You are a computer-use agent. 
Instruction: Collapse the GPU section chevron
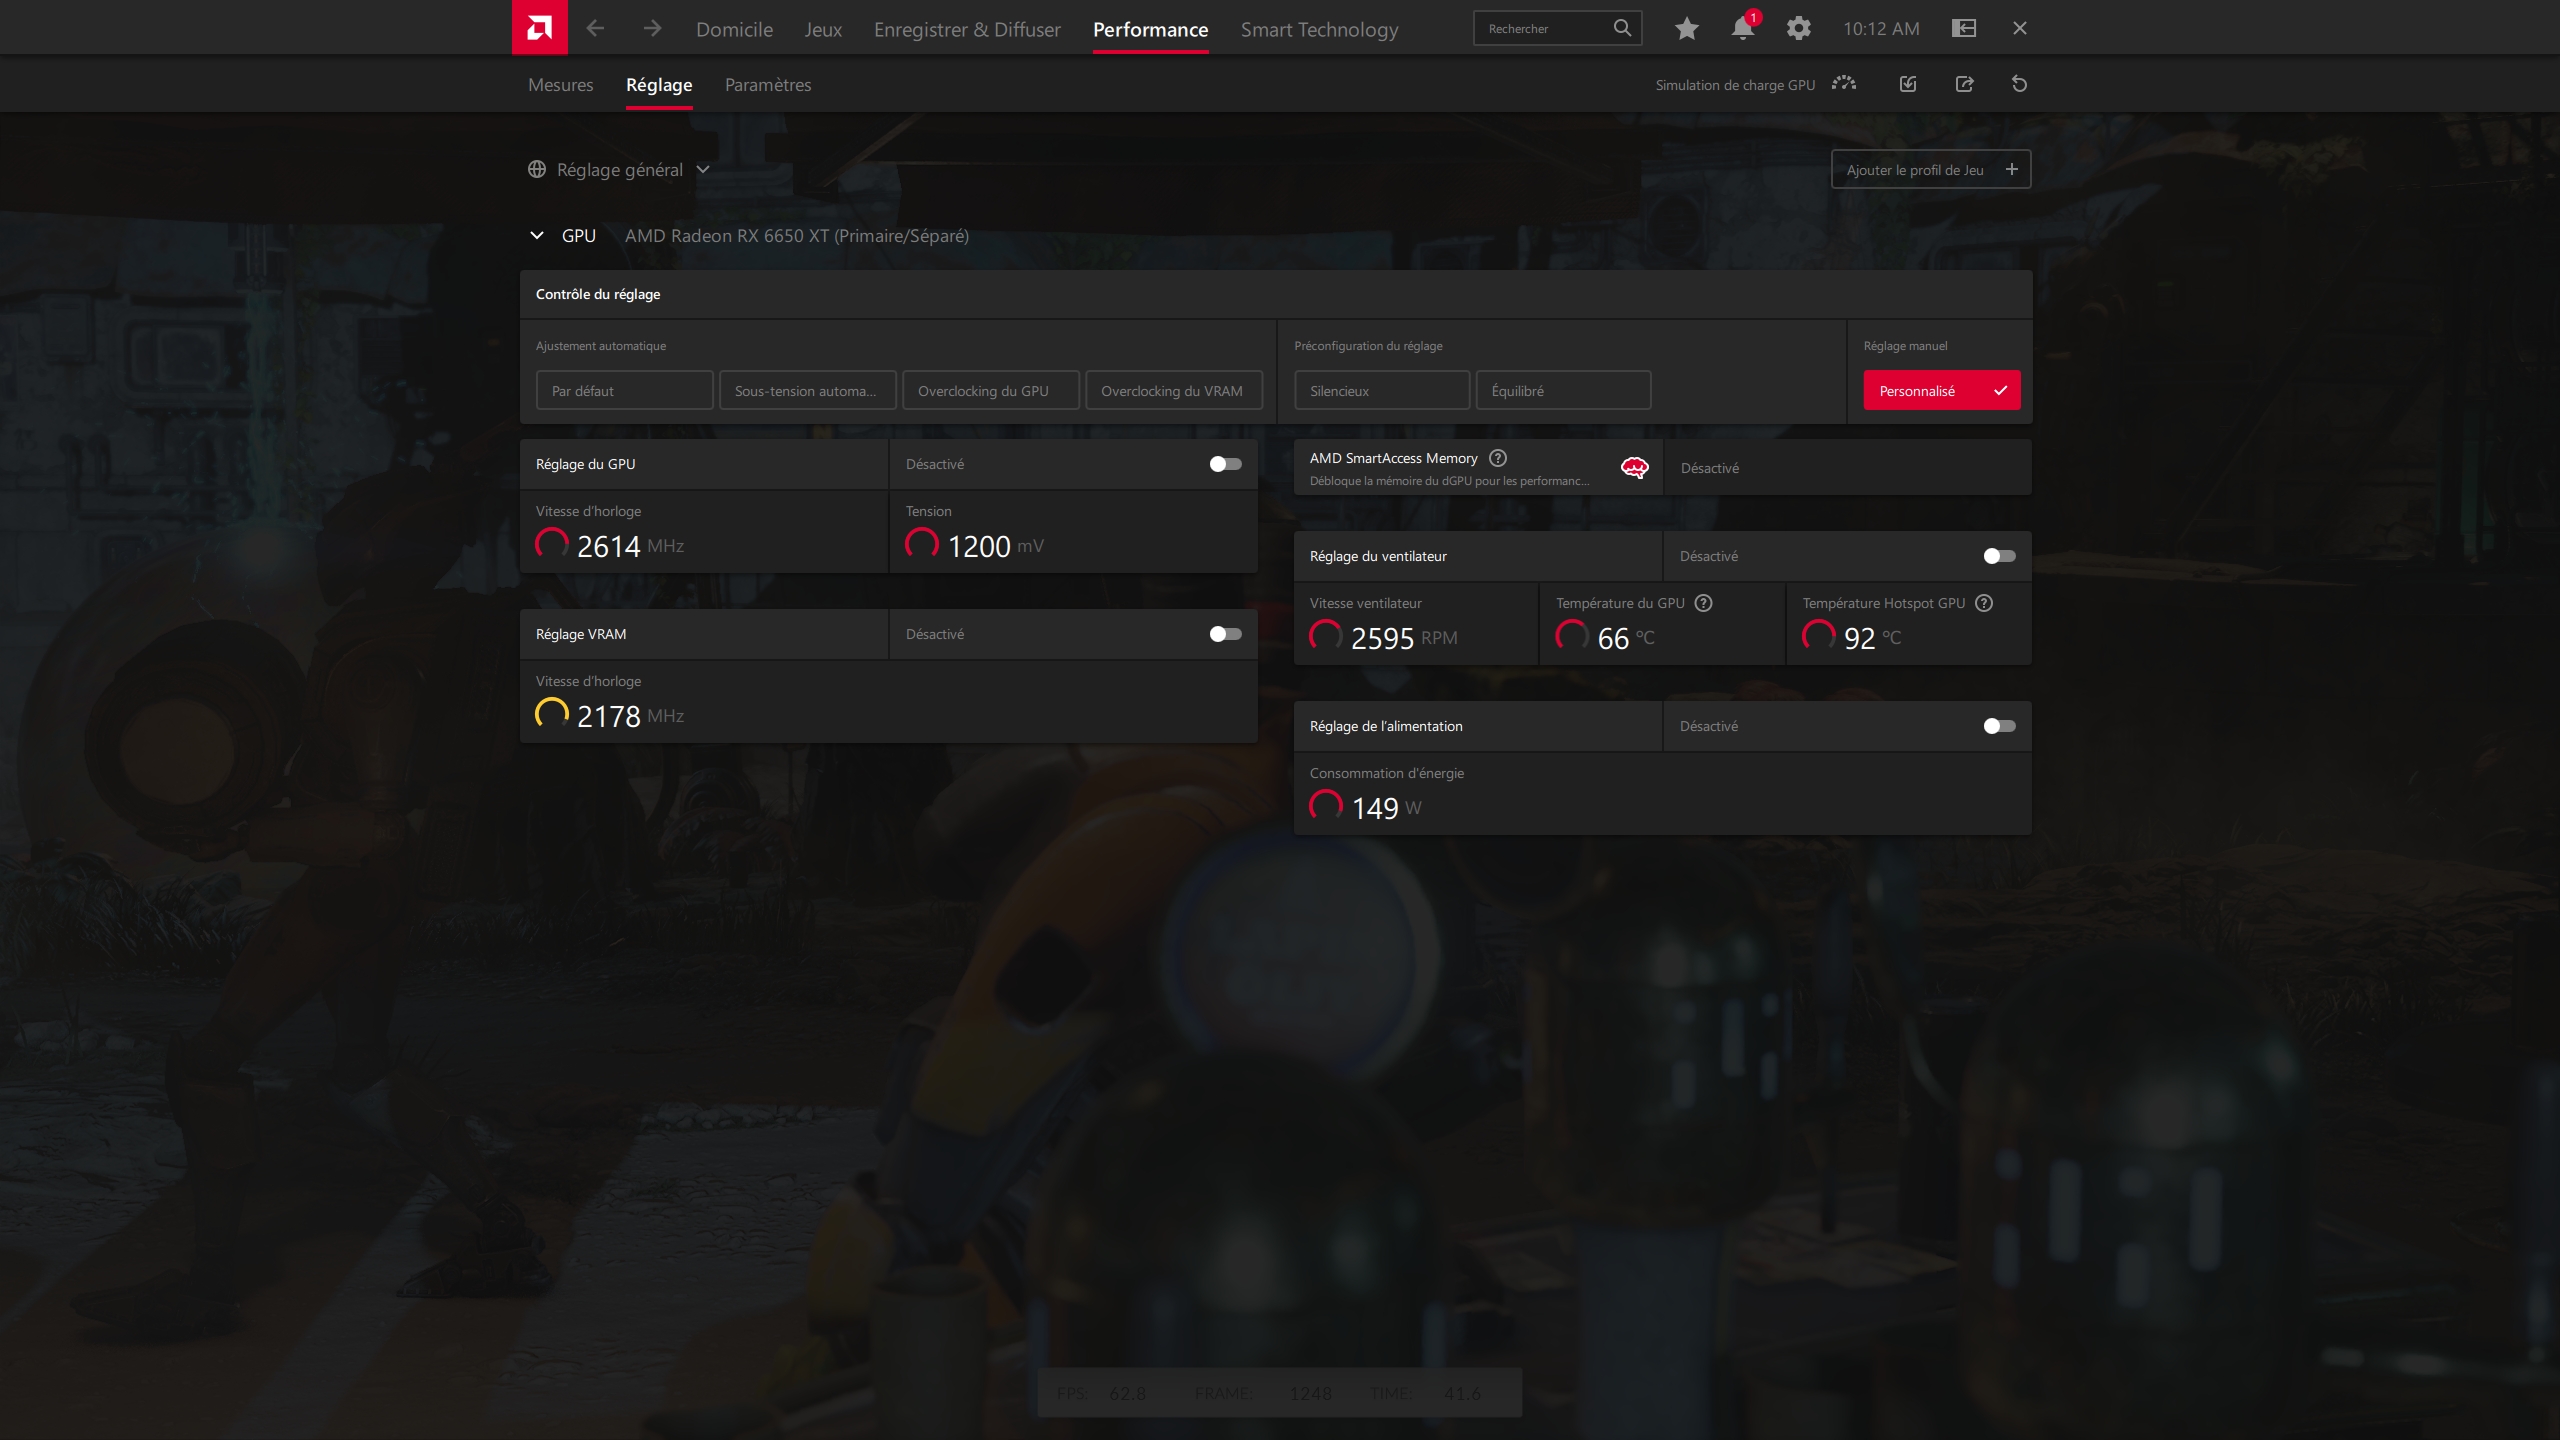(537, 236)
